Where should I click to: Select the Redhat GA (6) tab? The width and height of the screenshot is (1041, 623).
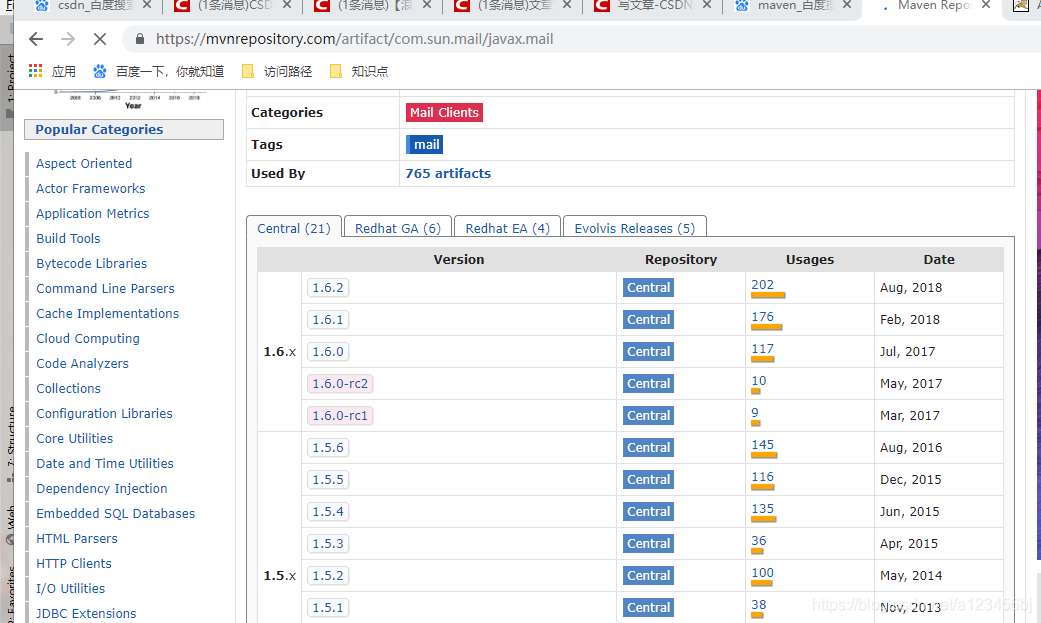[398, 228]
